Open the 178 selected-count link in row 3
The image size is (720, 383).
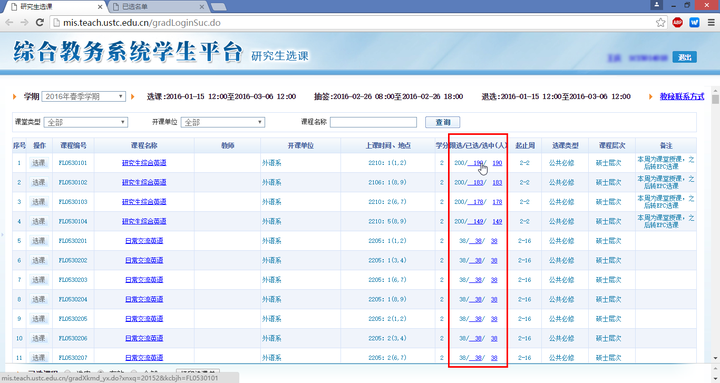click(x=476, y=202)
